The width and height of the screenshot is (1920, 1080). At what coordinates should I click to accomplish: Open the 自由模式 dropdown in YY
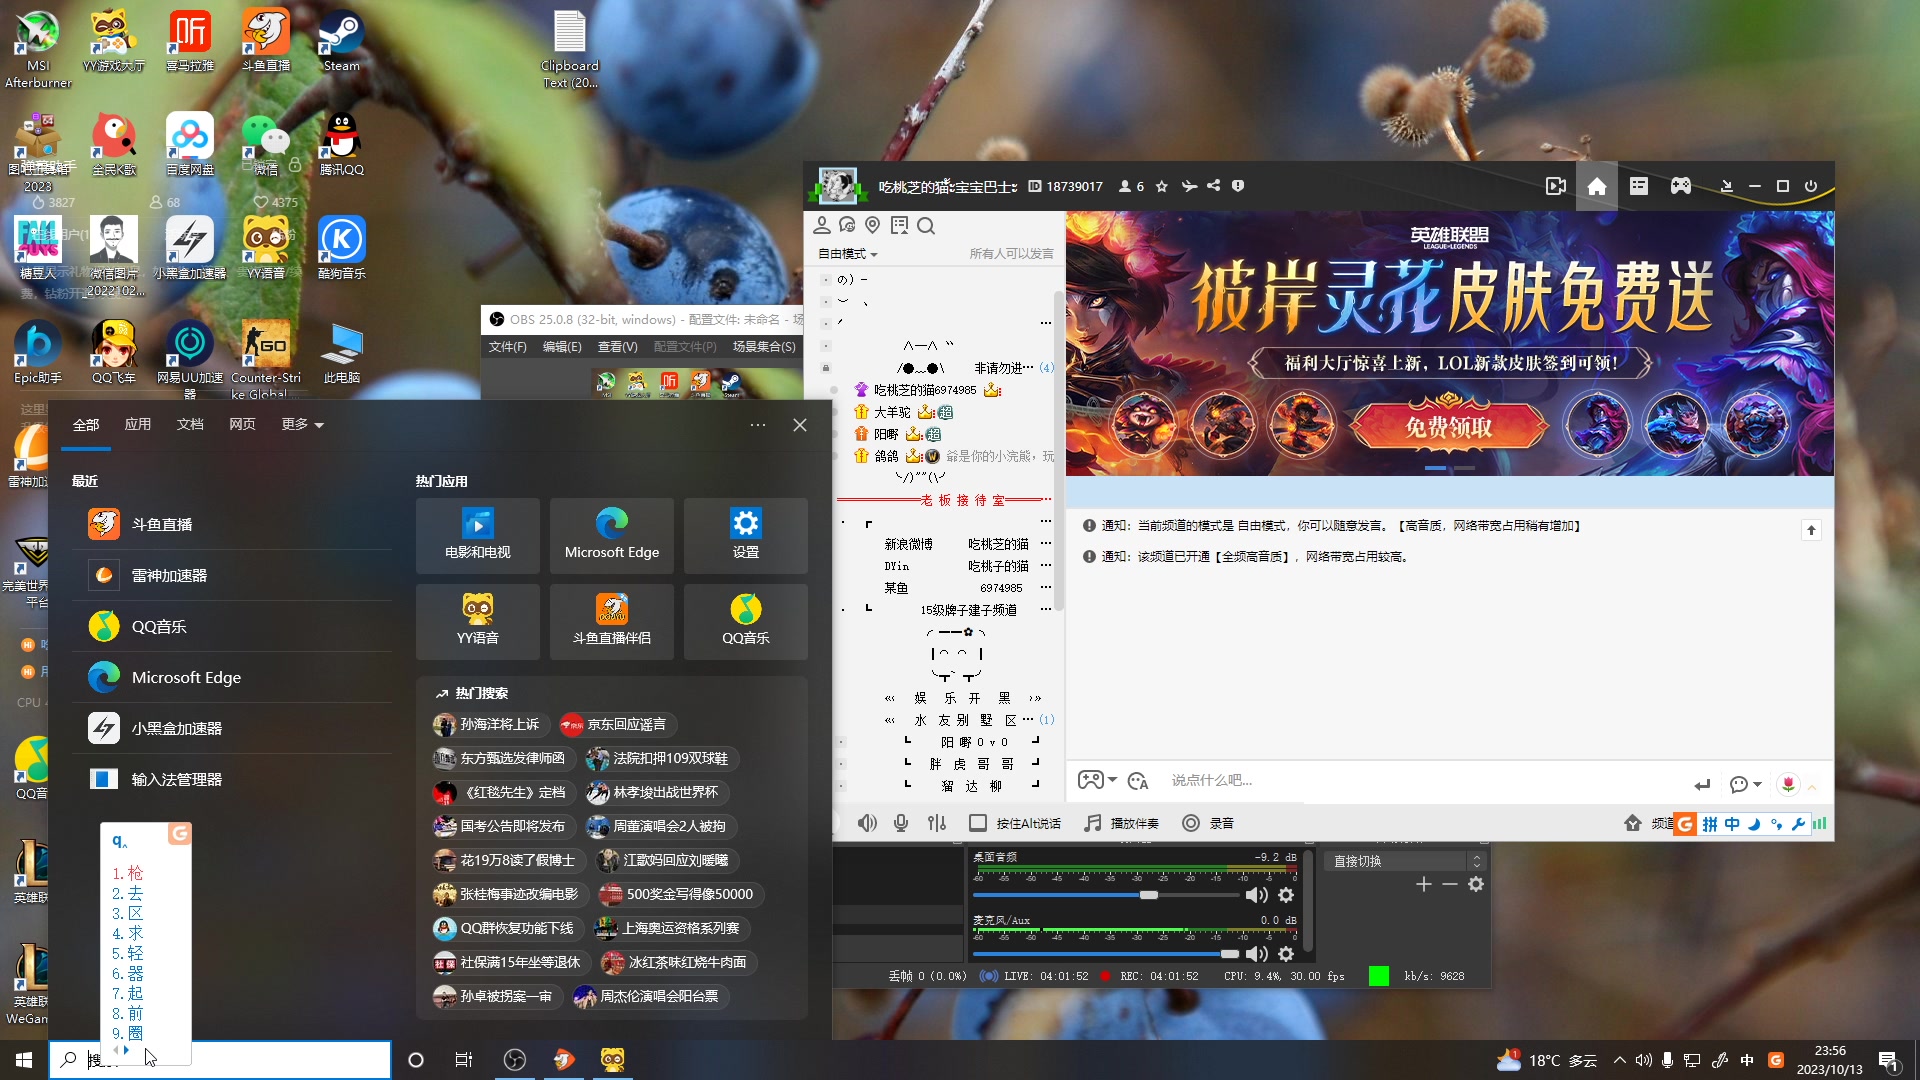point(848,254)
